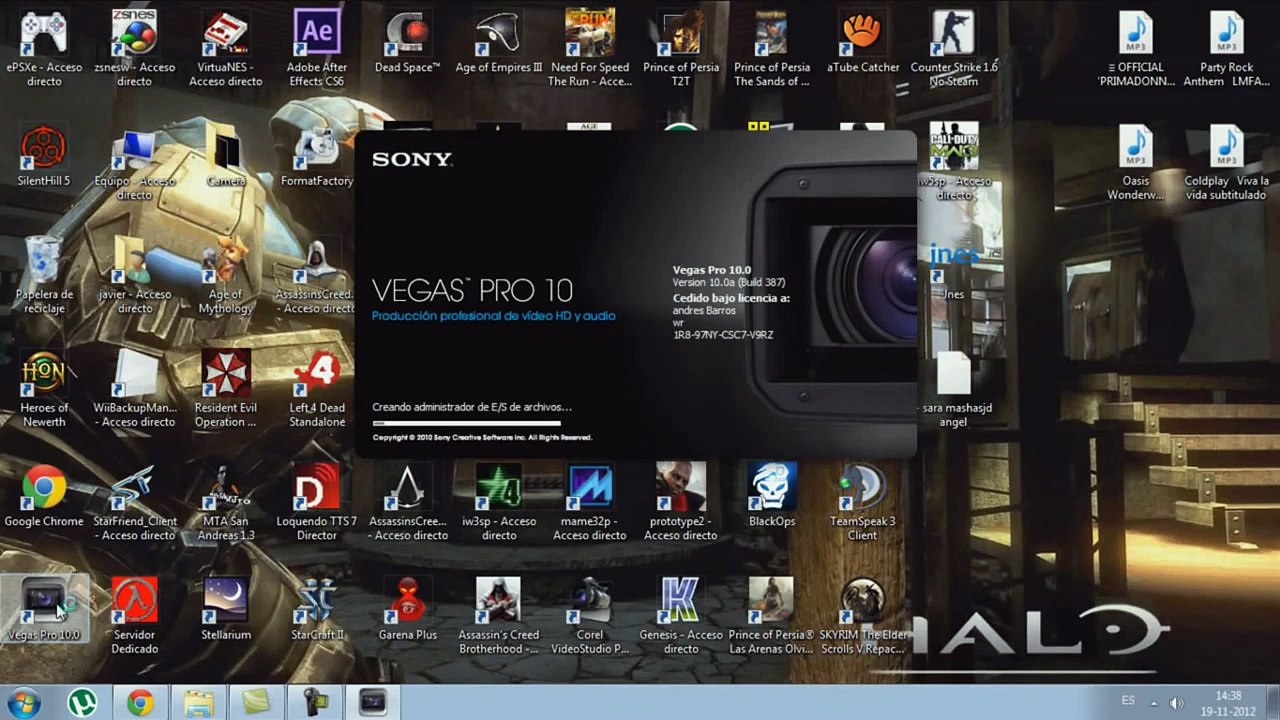Launch the Age of Mythology icon
This screenshot has height=720, width=1280.
226,274
